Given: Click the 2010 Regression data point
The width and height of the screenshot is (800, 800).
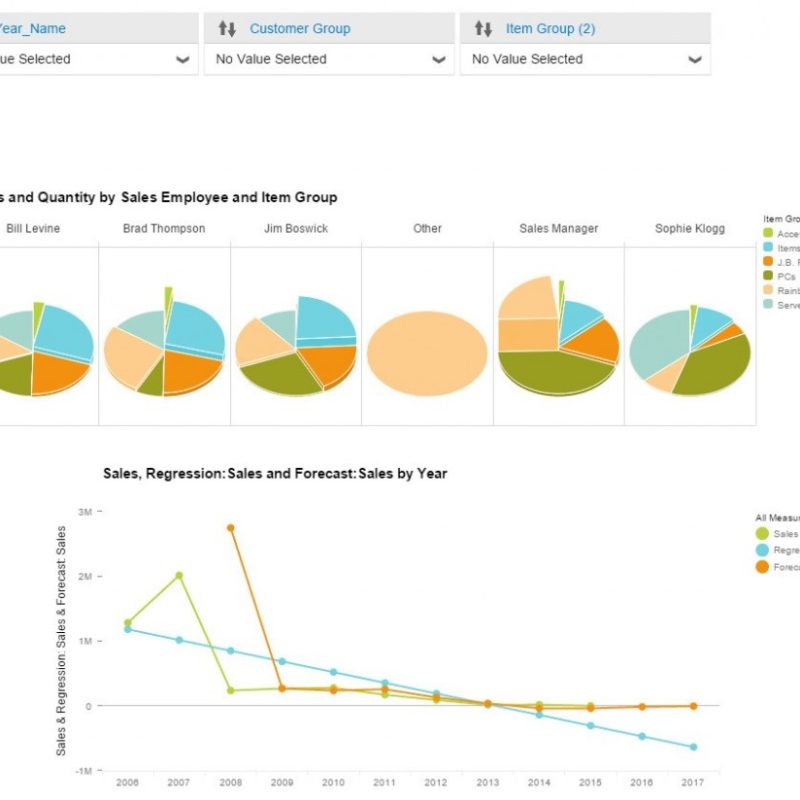Looking at the screenshot, I should [x=334, y=672].
